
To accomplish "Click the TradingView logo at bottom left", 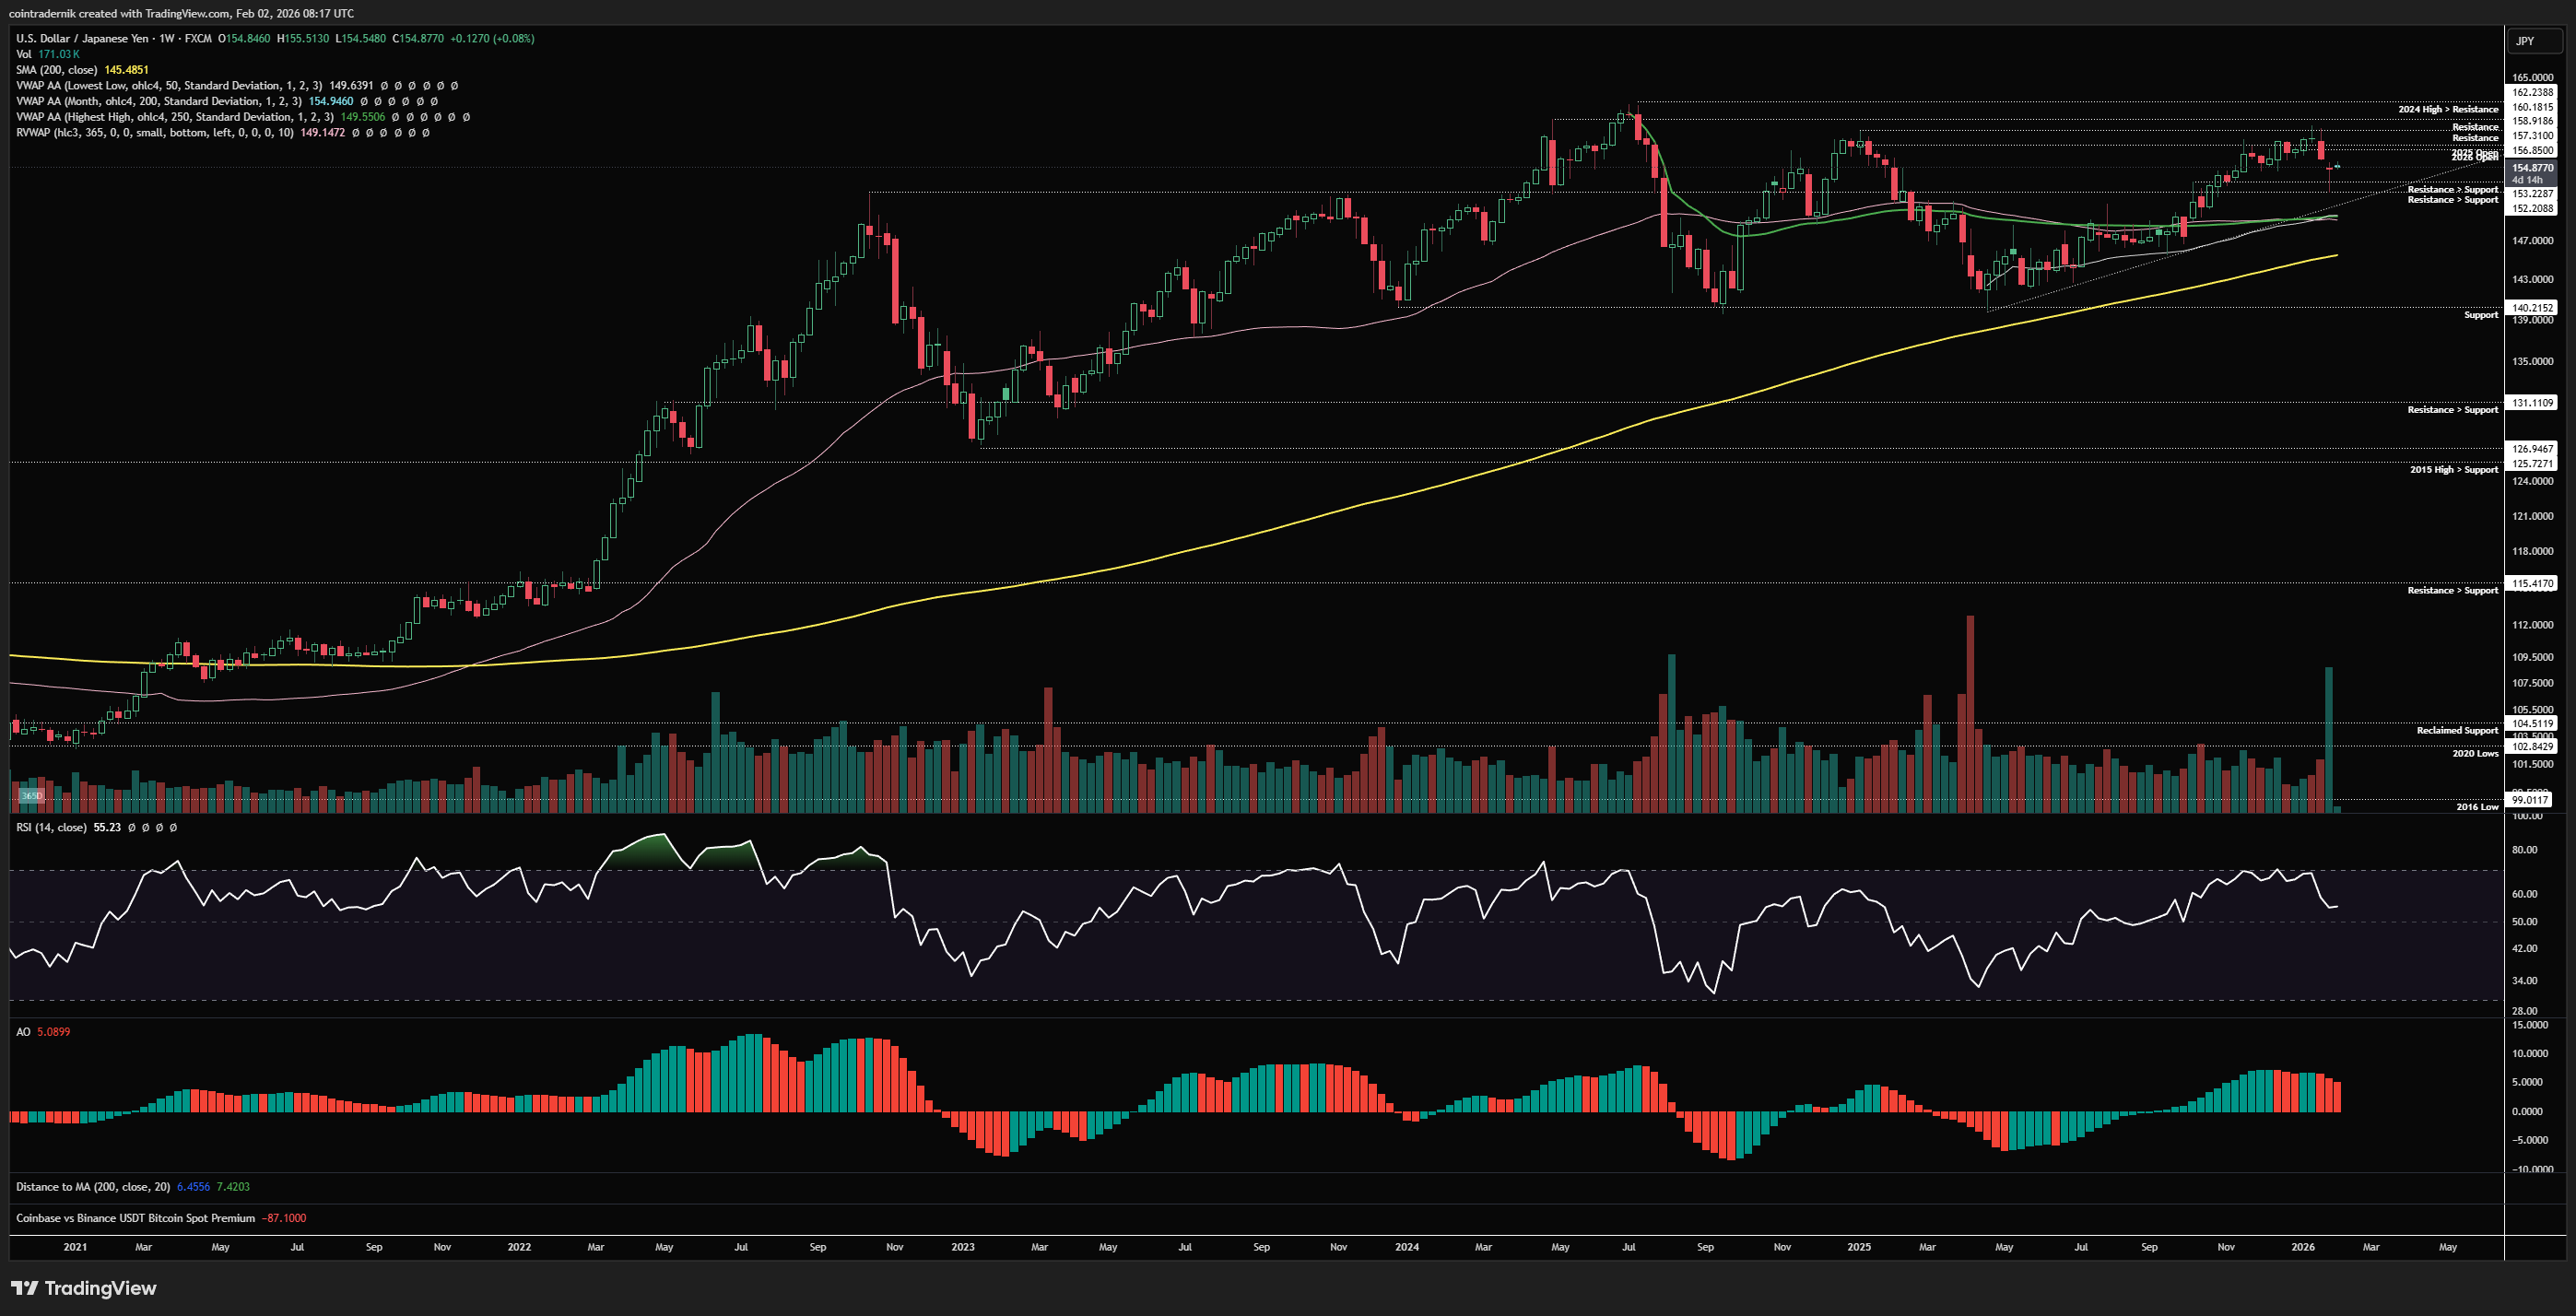I will coord(84,1288).
